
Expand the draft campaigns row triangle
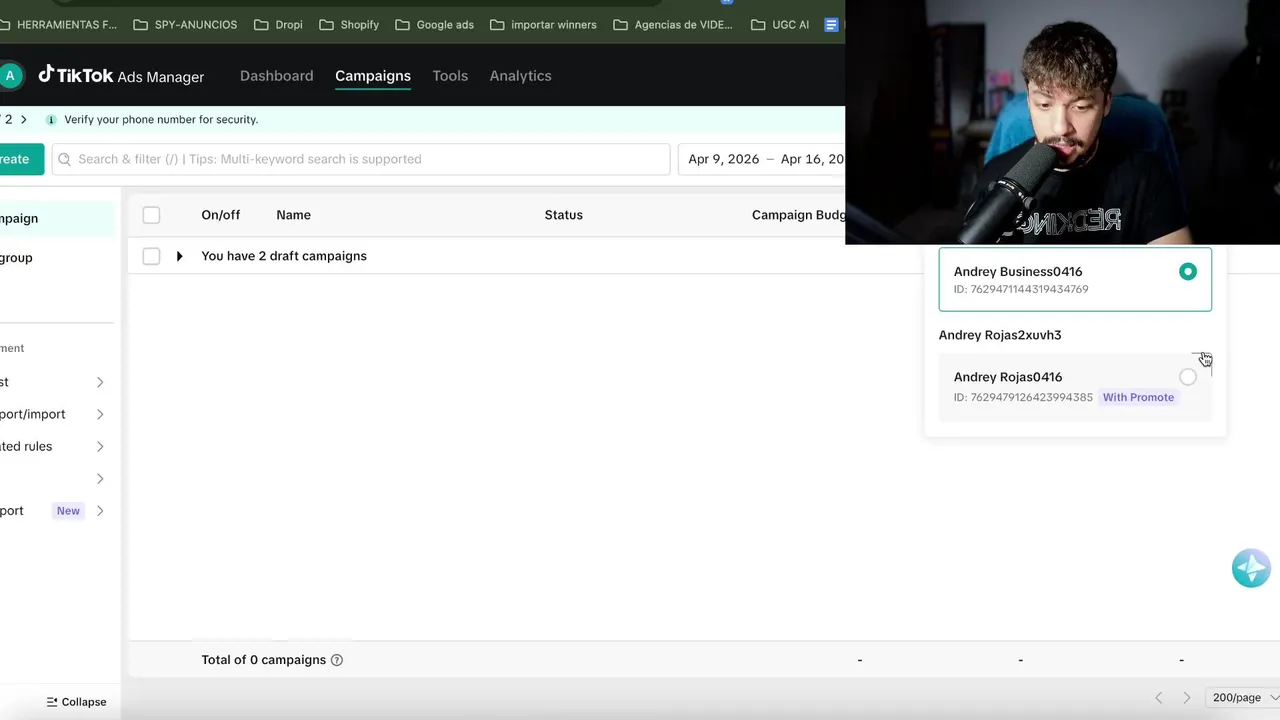(x=179, y=256)
